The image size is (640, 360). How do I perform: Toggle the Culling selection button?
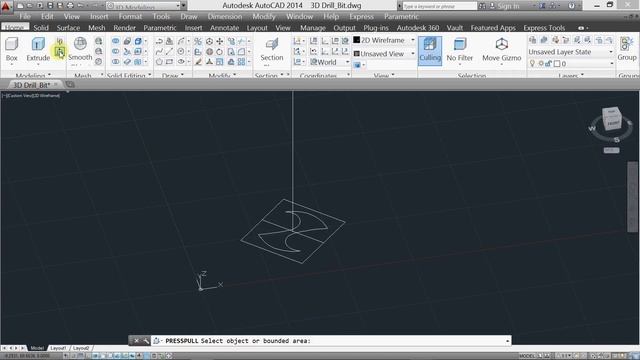tap(430, 50)
